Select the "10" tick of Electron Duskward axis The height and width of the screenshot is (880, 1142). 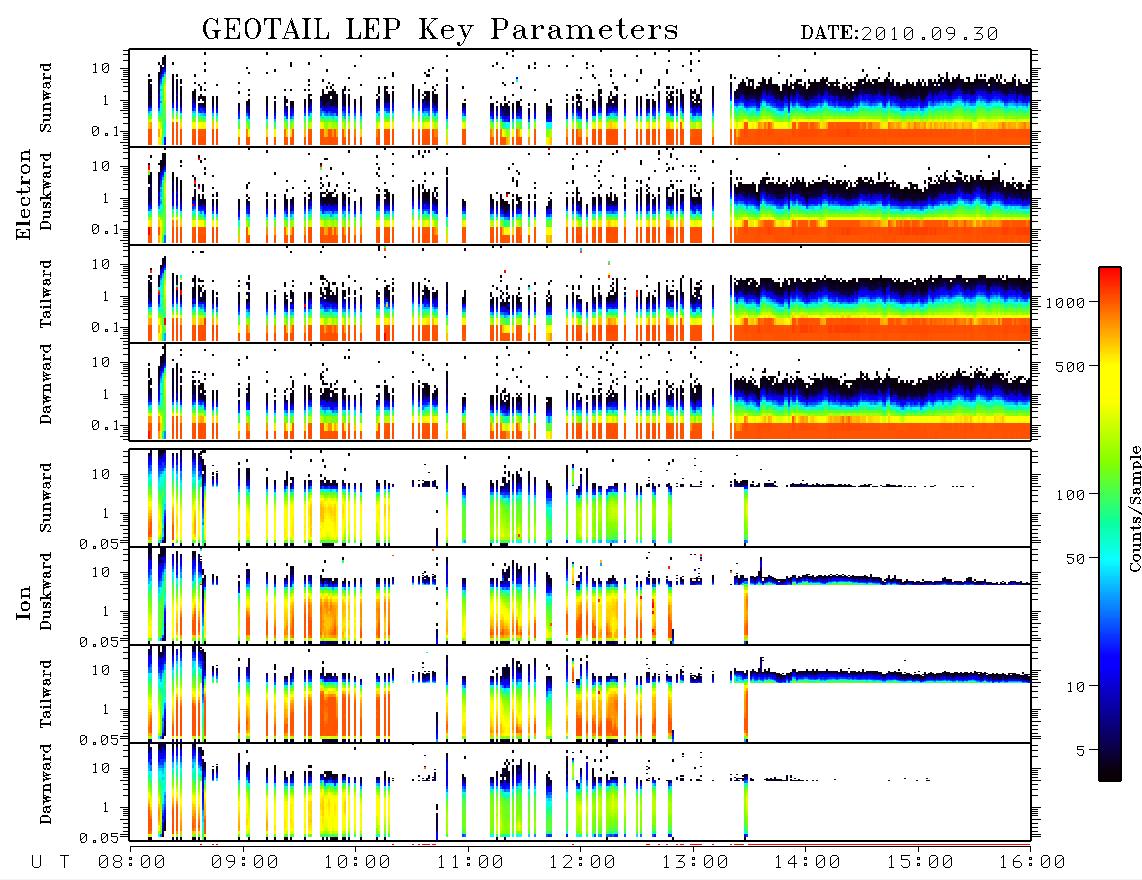[101, 166]
